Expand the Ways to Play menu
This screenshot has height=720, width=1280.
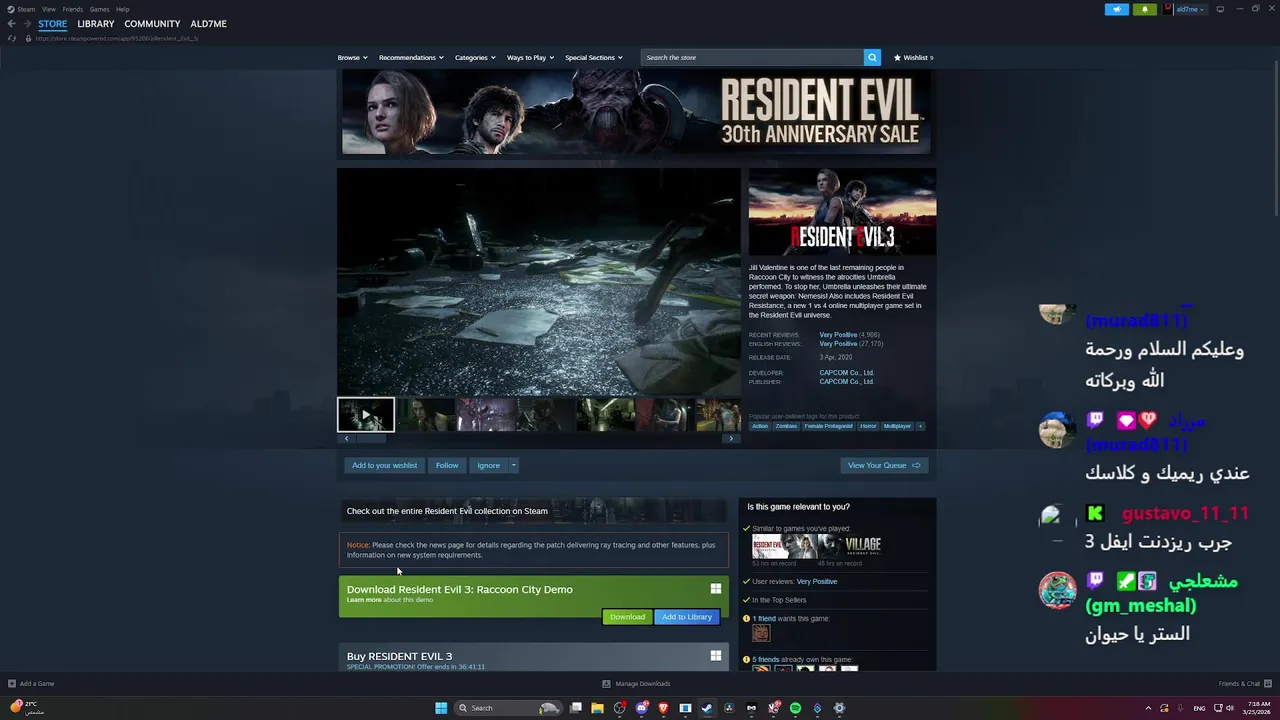(x=530, y=57)
